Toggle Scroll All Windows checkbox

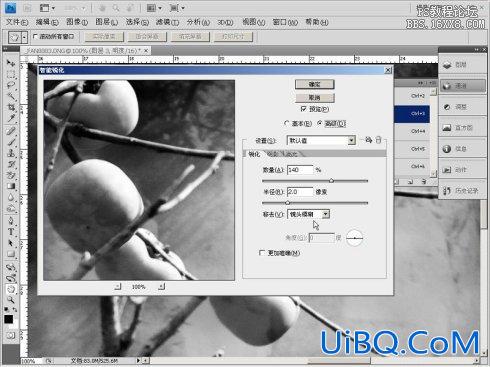click(x=35, y=36)
